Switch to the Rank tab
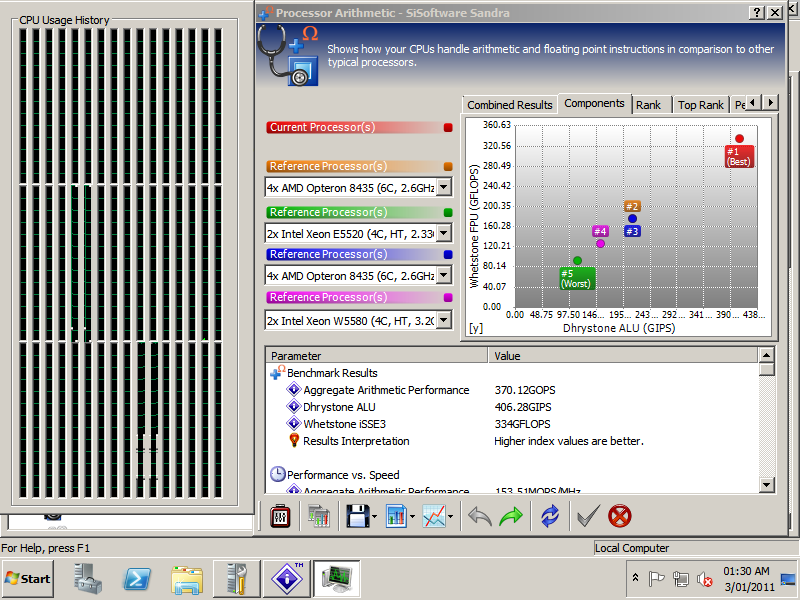Image resolution: width=800 pixels, height=600 pixels. pos(648,105)
